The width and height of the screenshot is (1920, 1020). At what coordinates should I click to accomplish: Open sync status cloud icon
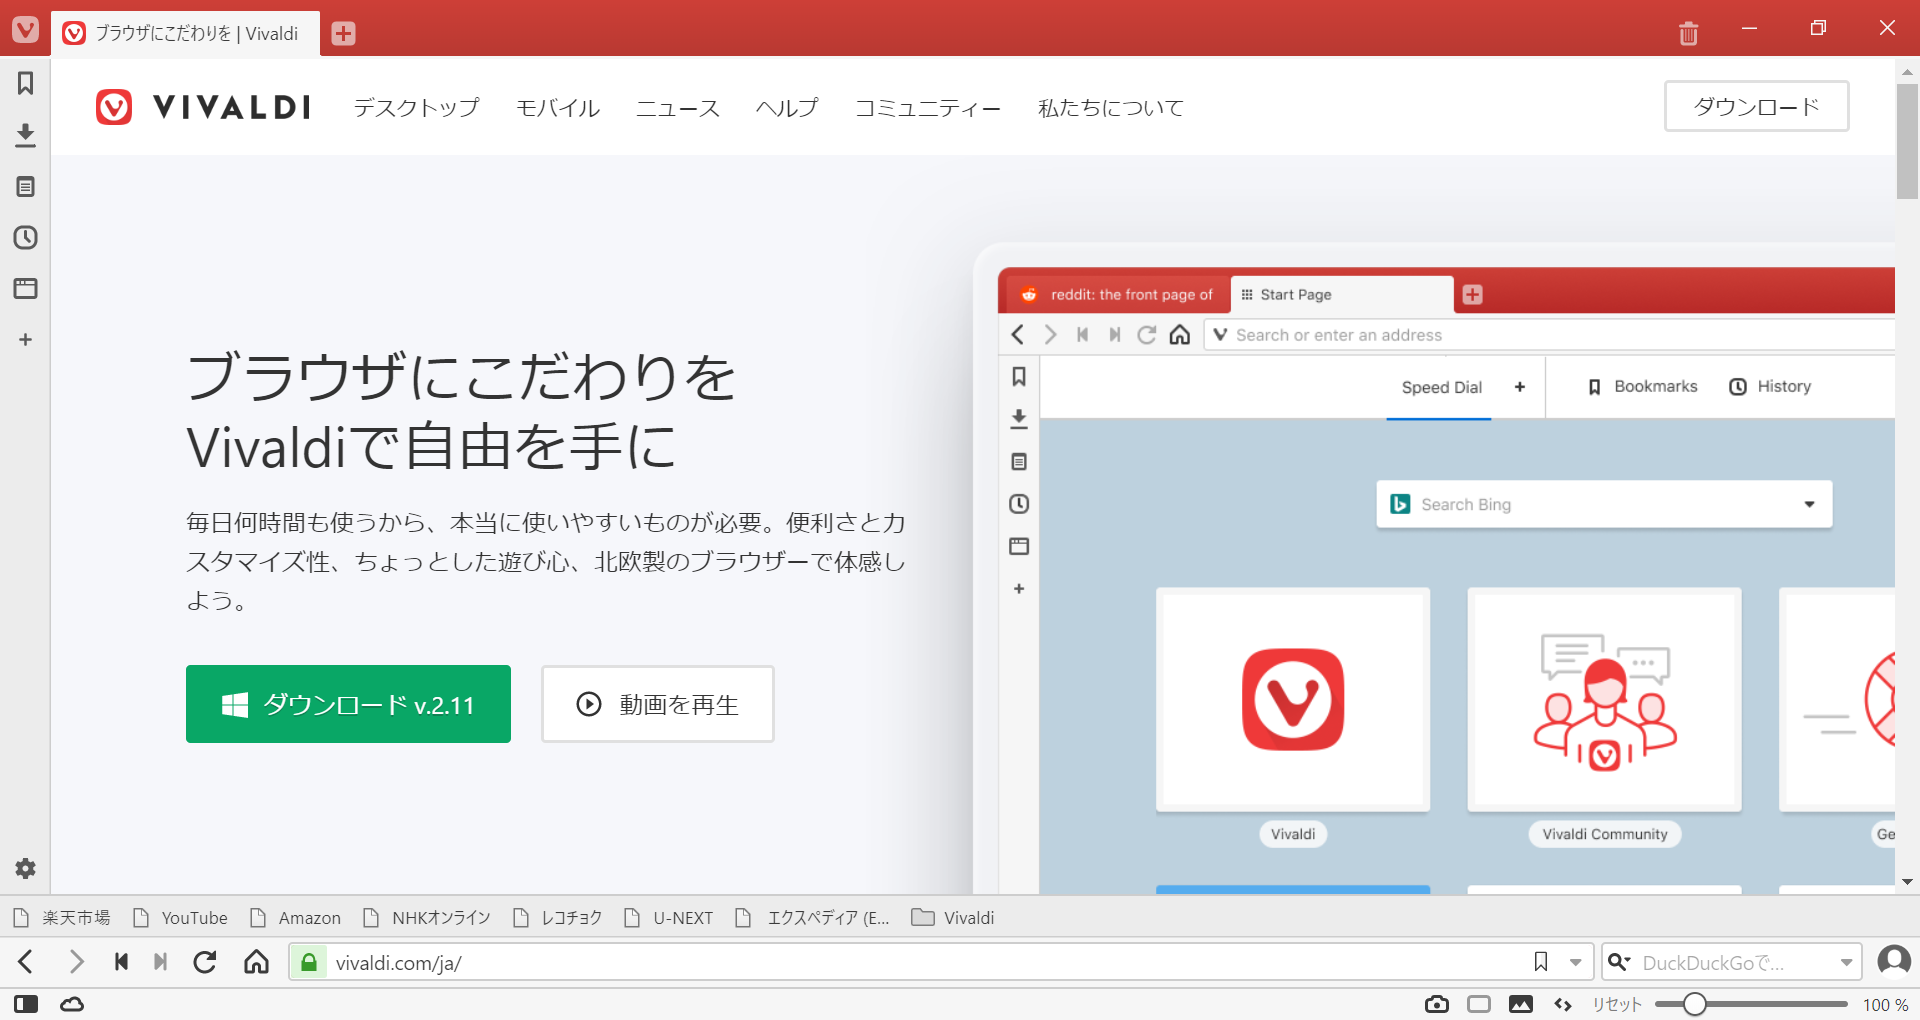(x=72, y=1004)
